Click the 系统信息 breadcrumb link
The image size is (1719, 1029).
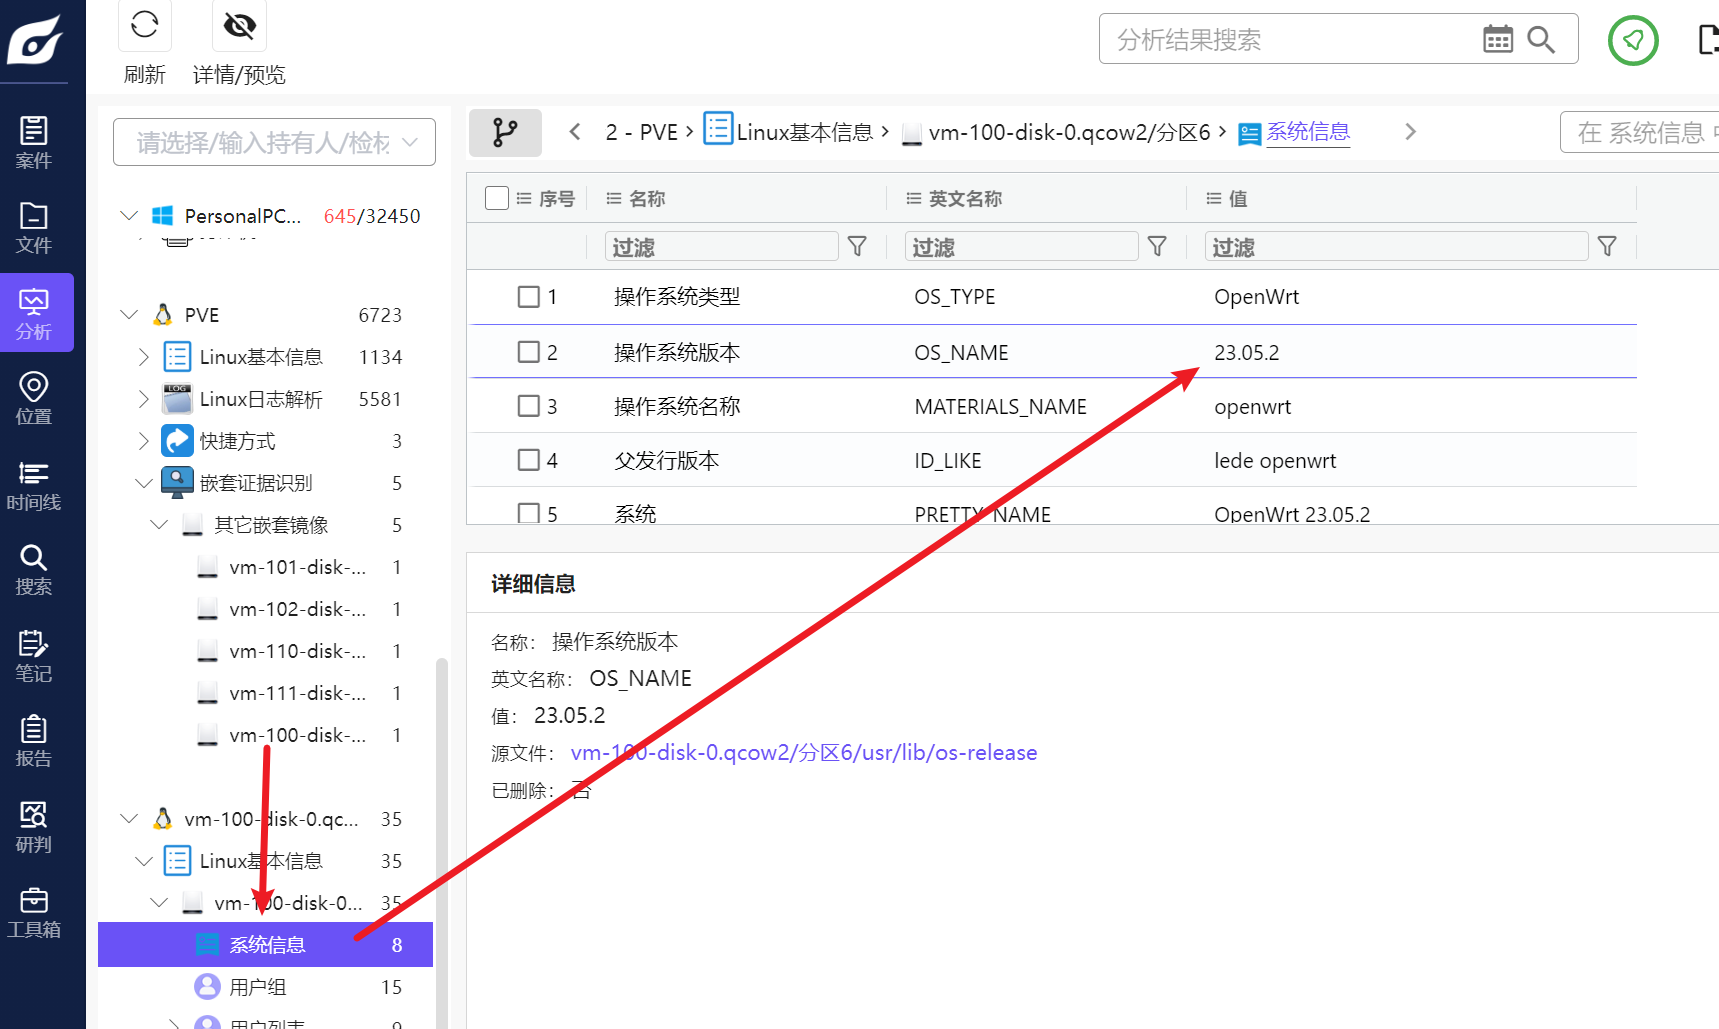click(x=1307, y=132)
